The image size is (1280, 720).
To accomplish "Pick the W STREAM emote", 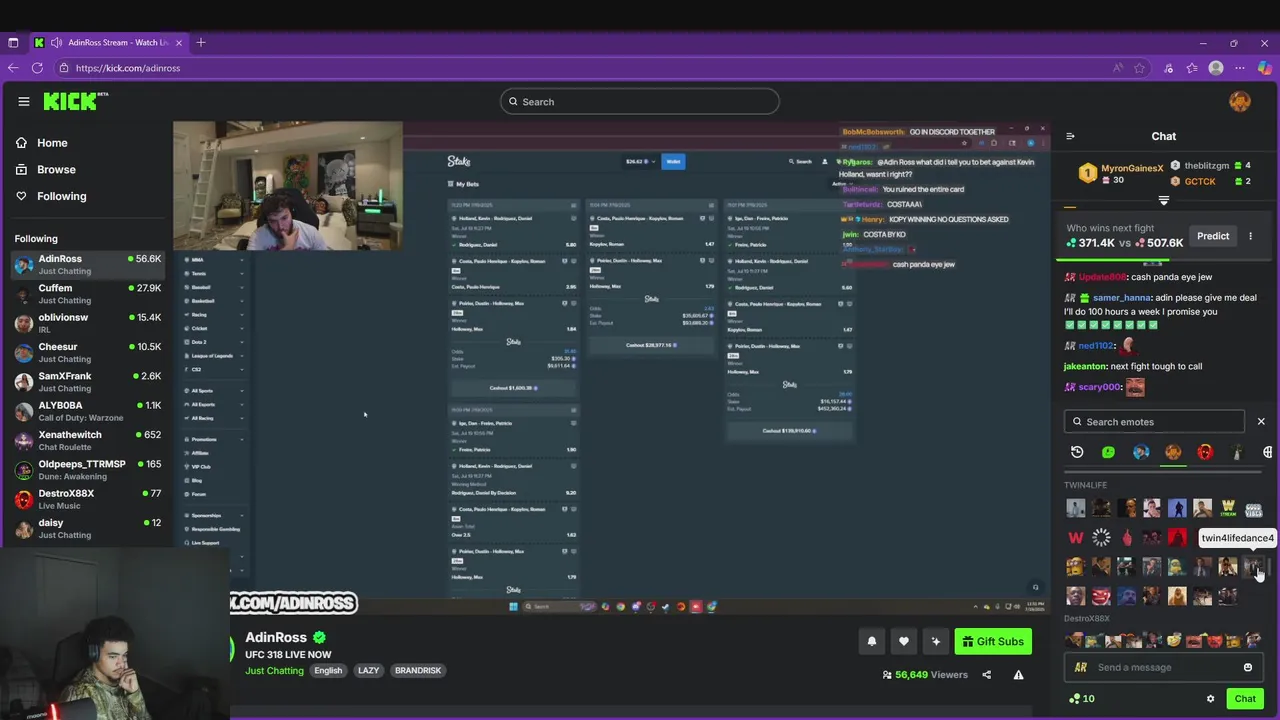I will point(1228,509).
